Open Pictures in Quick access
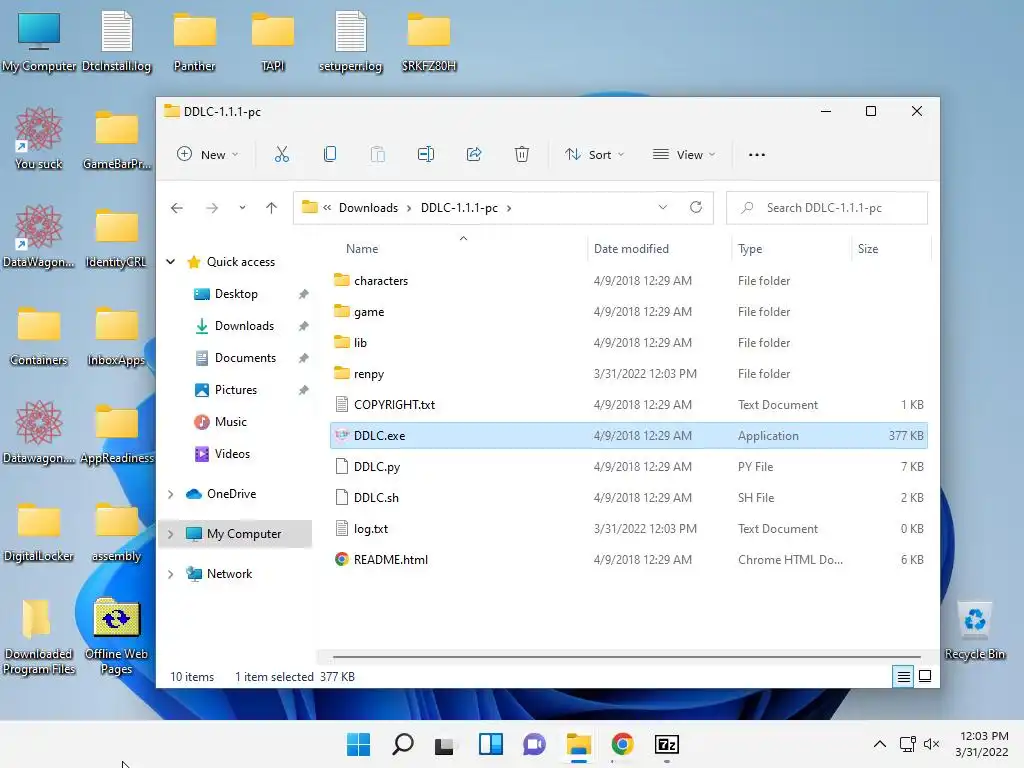This screenshot has height=768, width=1024. point(236,390)
